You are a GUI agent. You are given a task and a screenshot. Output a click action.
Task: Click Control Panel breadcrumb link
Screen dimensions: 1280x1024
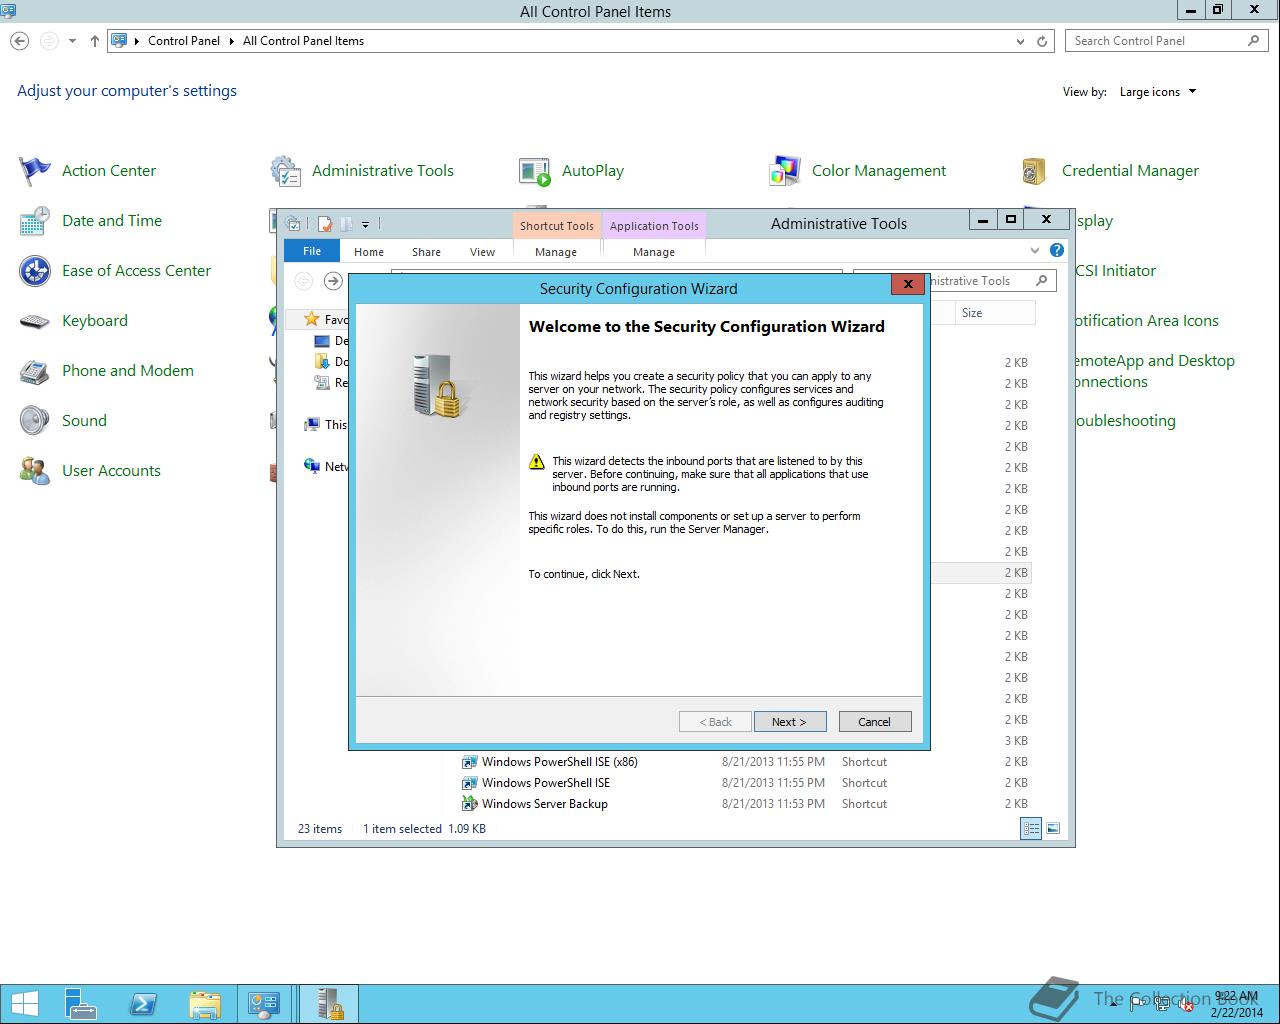(x=184, y=41)
